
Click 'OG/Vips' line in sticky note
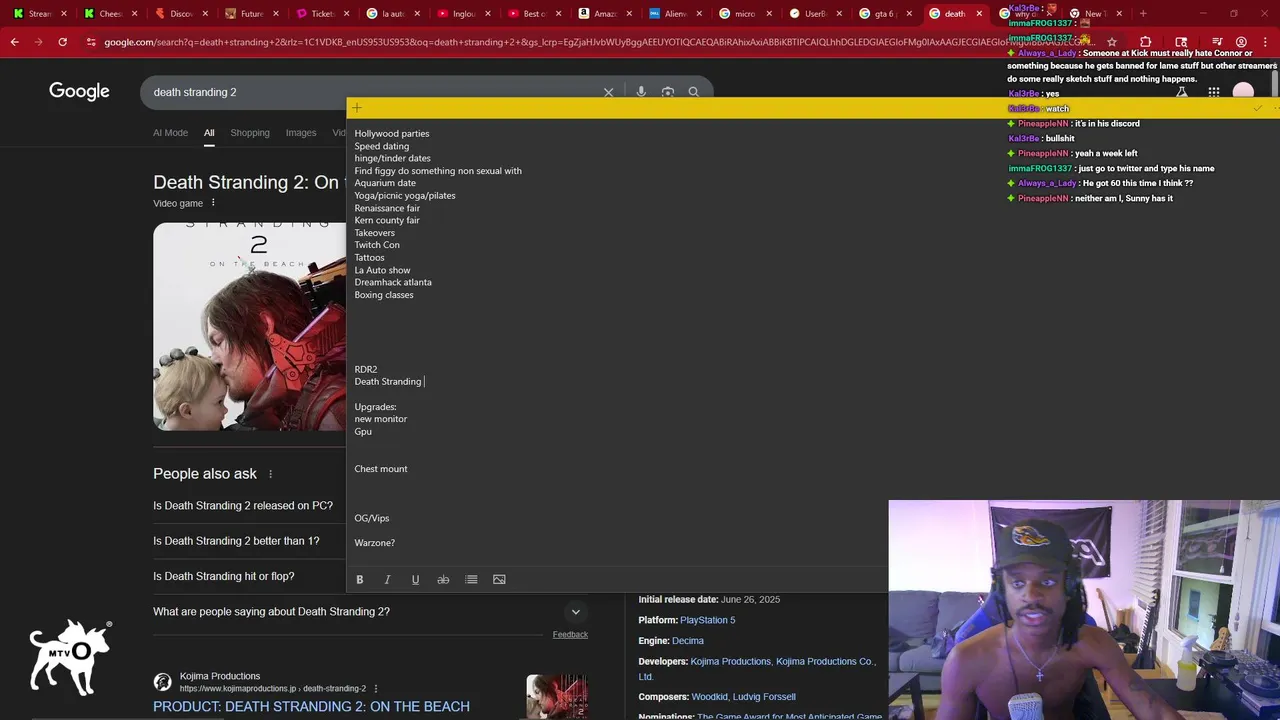(371, 518)
